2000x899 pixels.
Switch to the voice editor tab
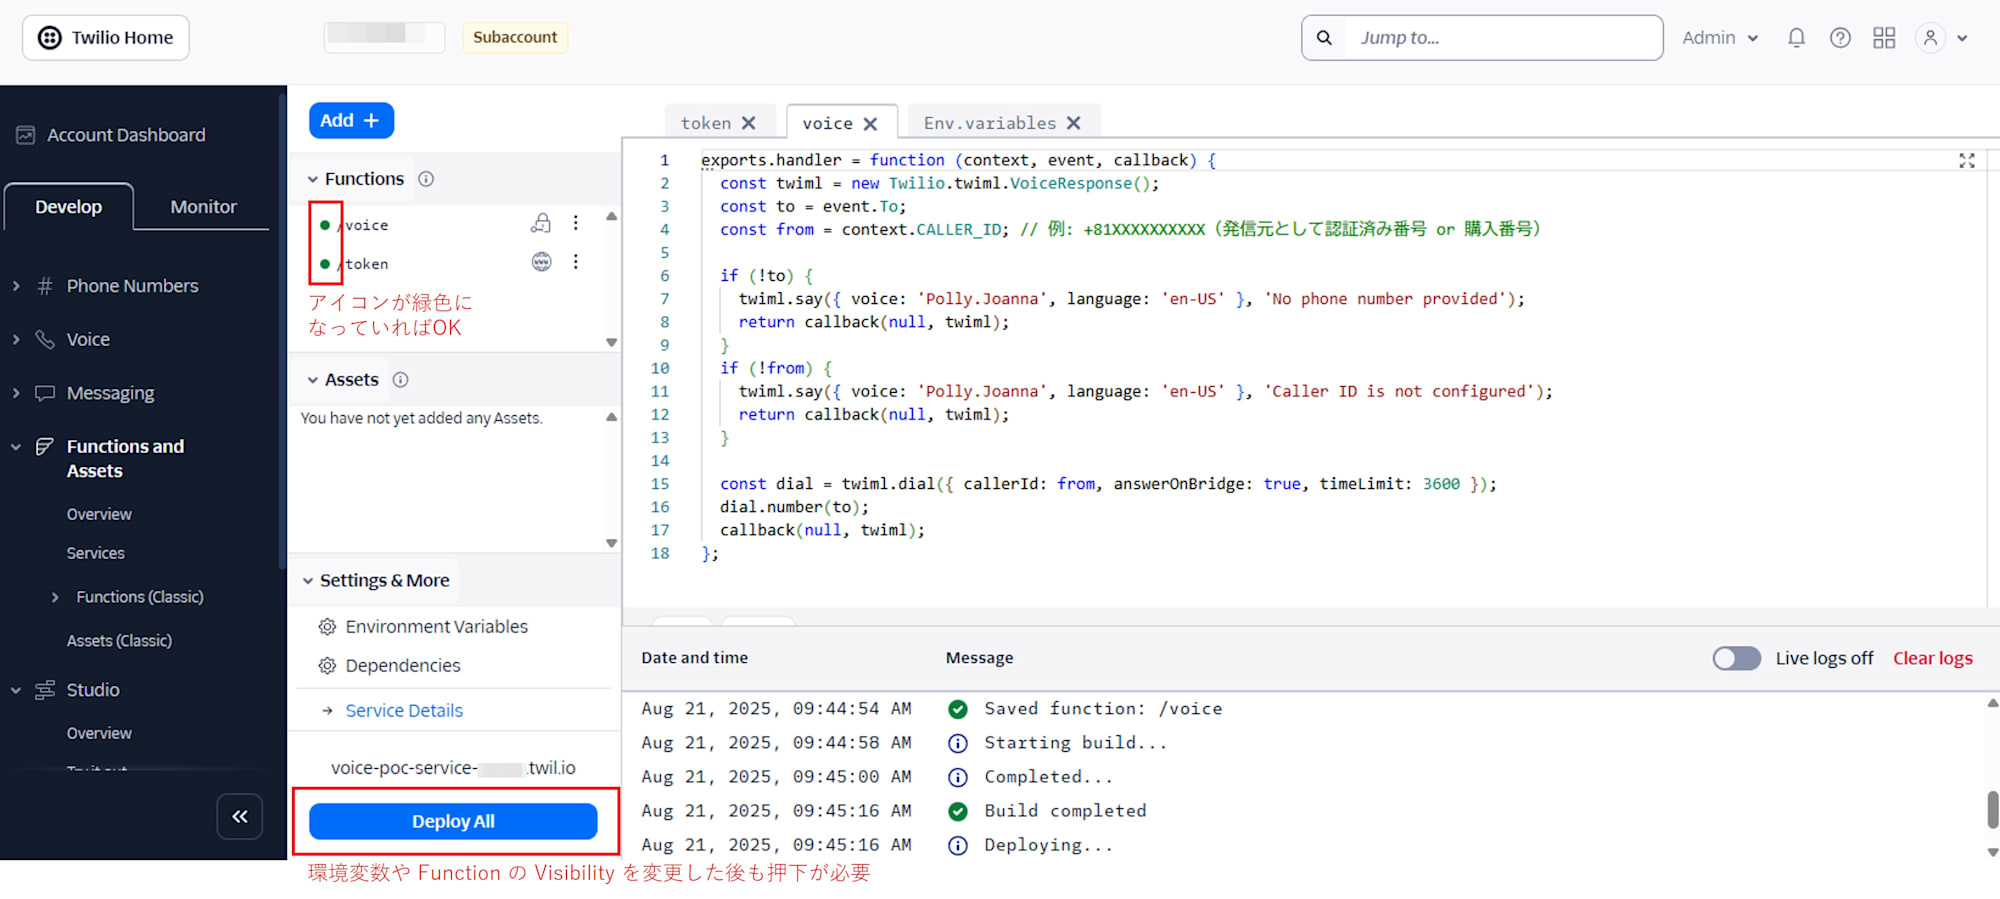[x=827, y=123]
